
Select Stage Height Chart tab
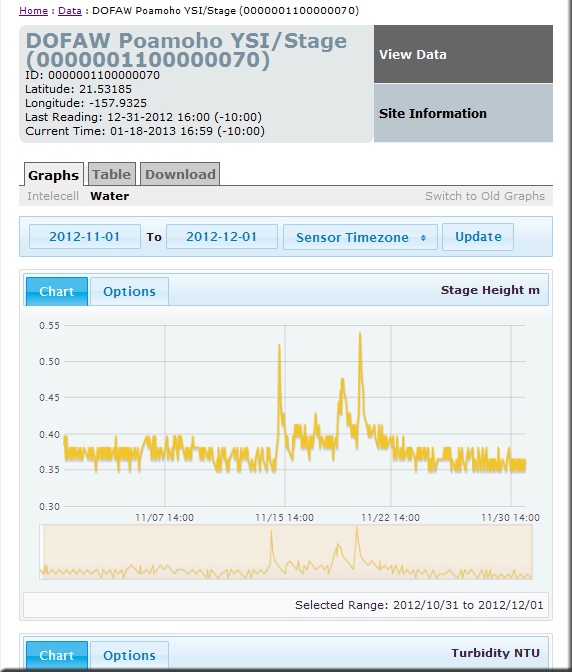[57, 291]
